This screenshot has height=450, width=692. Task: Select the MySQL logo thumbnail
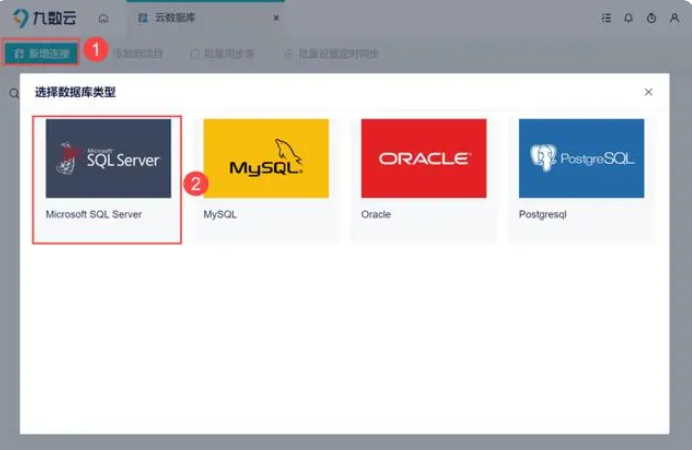coord(266,158)
